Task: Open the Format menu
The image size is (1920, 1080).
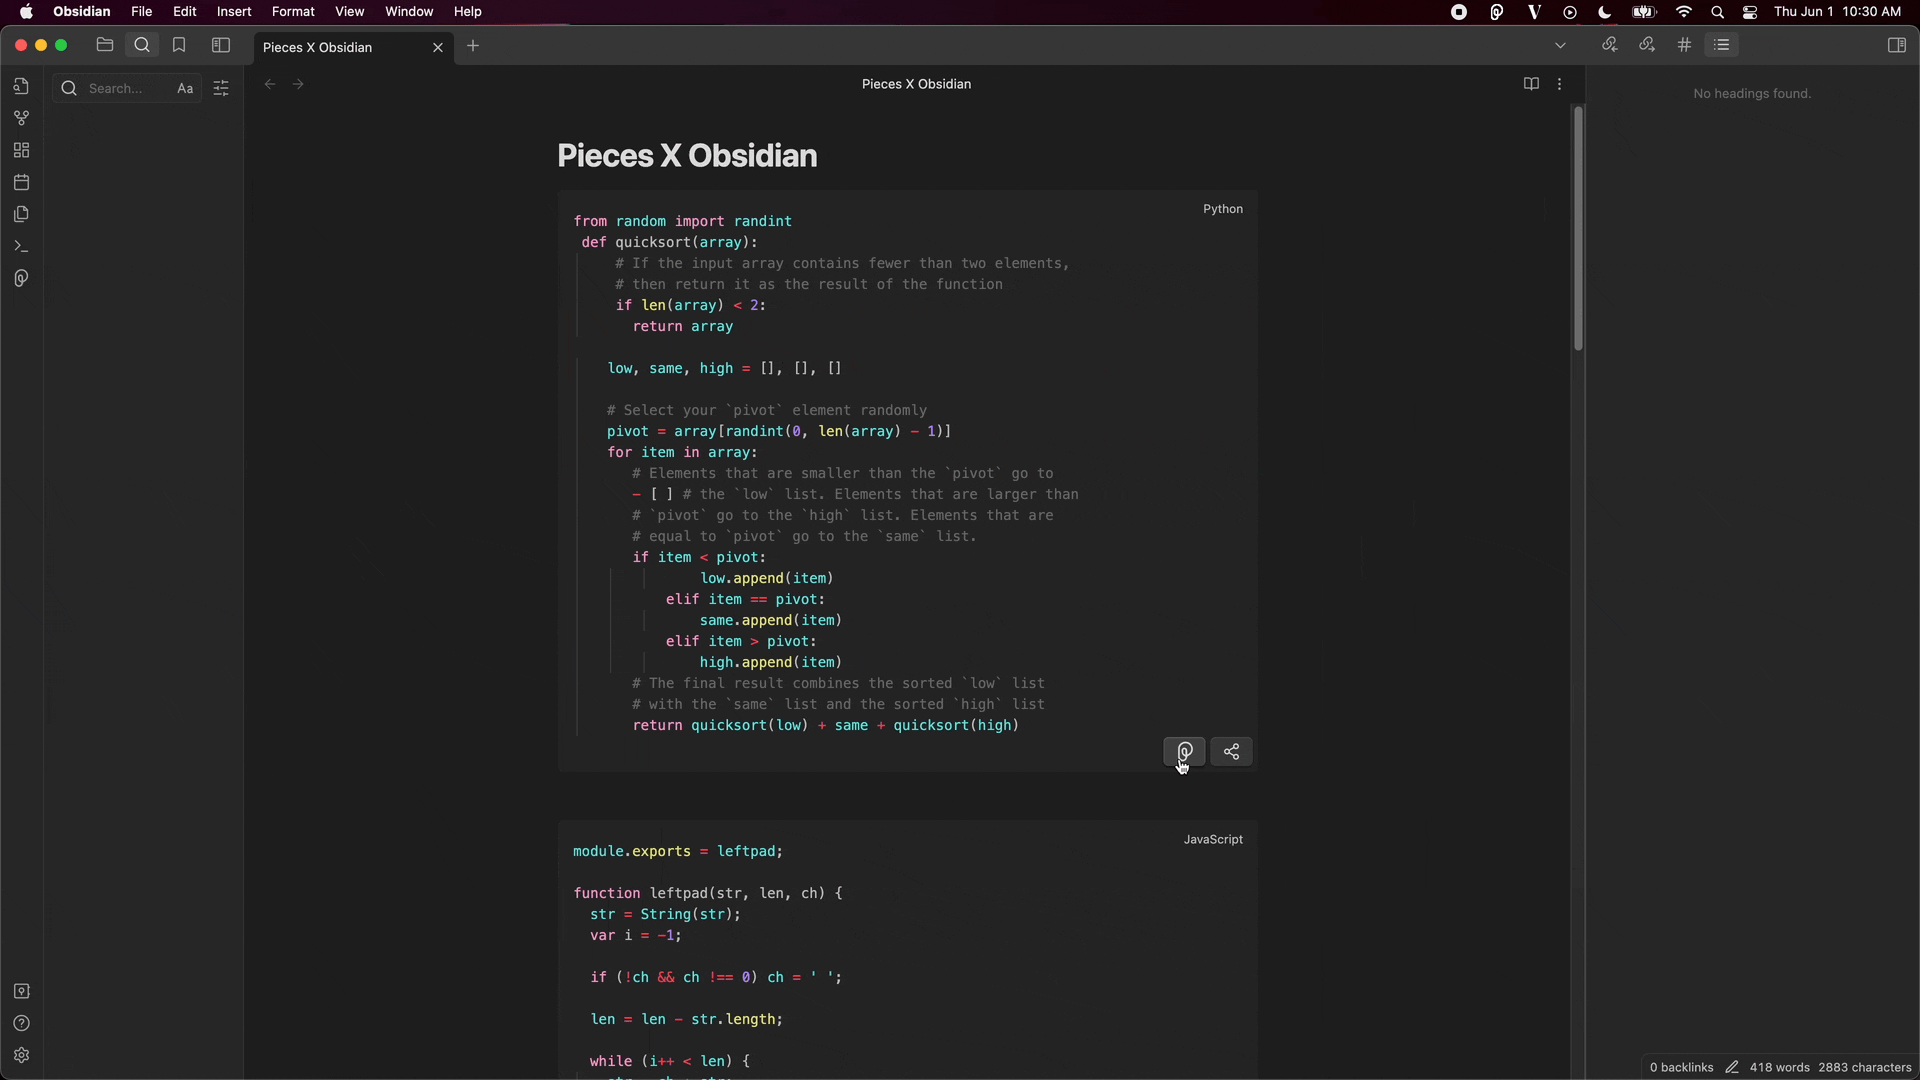Action: 293,12
